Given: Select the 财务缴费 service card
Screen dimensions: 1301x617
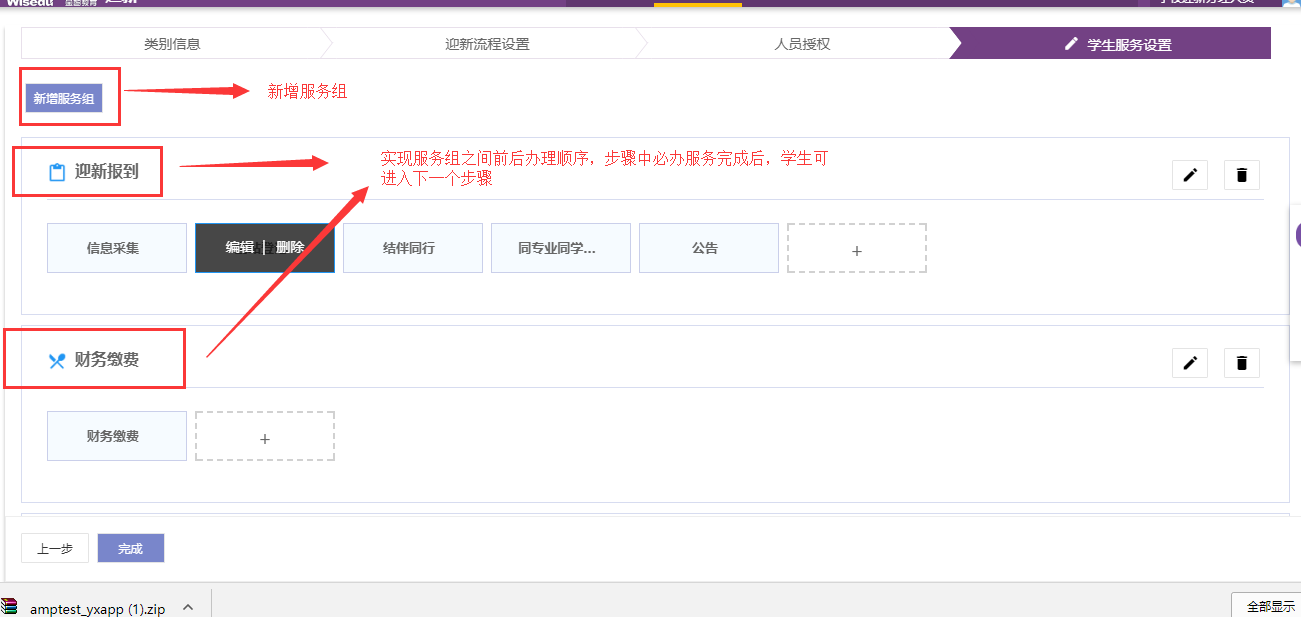Looking at the screenshot, I should [x=117, y=436].
